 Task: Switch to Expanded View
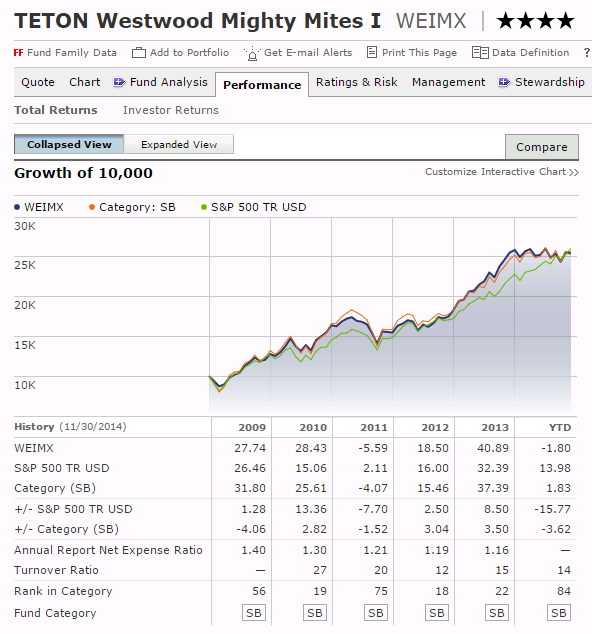(179, 144)
